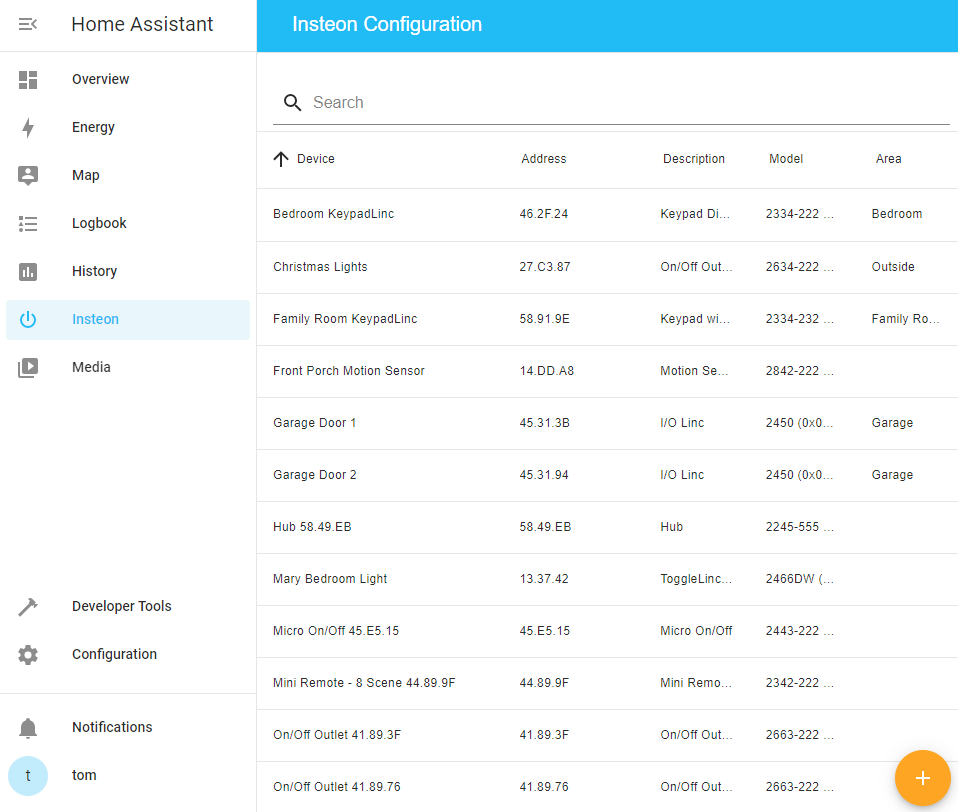
Task: Add a new Insteon device
Action: click(922, 777)
